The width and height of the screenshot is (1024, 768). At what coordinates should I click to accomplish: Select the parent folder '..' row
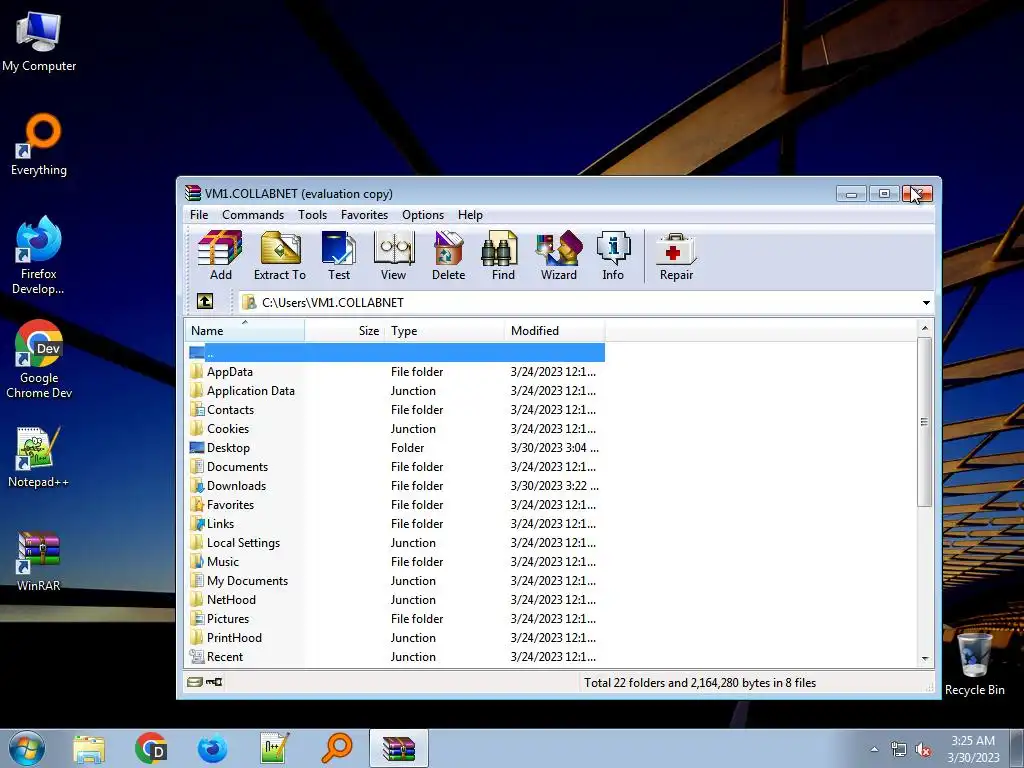coord(396,353)
